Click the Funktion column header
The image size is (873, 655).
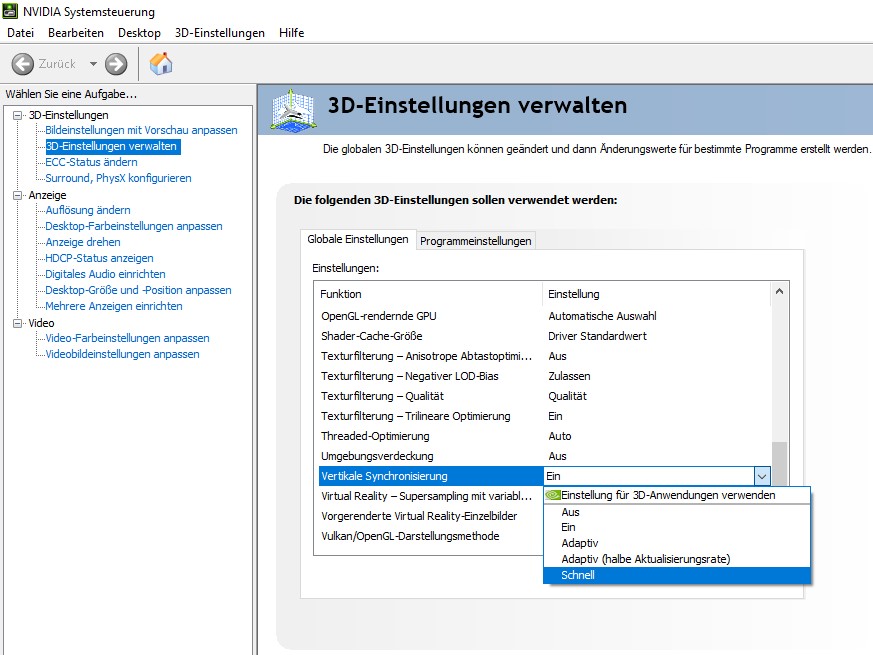(x=429, y=294)
